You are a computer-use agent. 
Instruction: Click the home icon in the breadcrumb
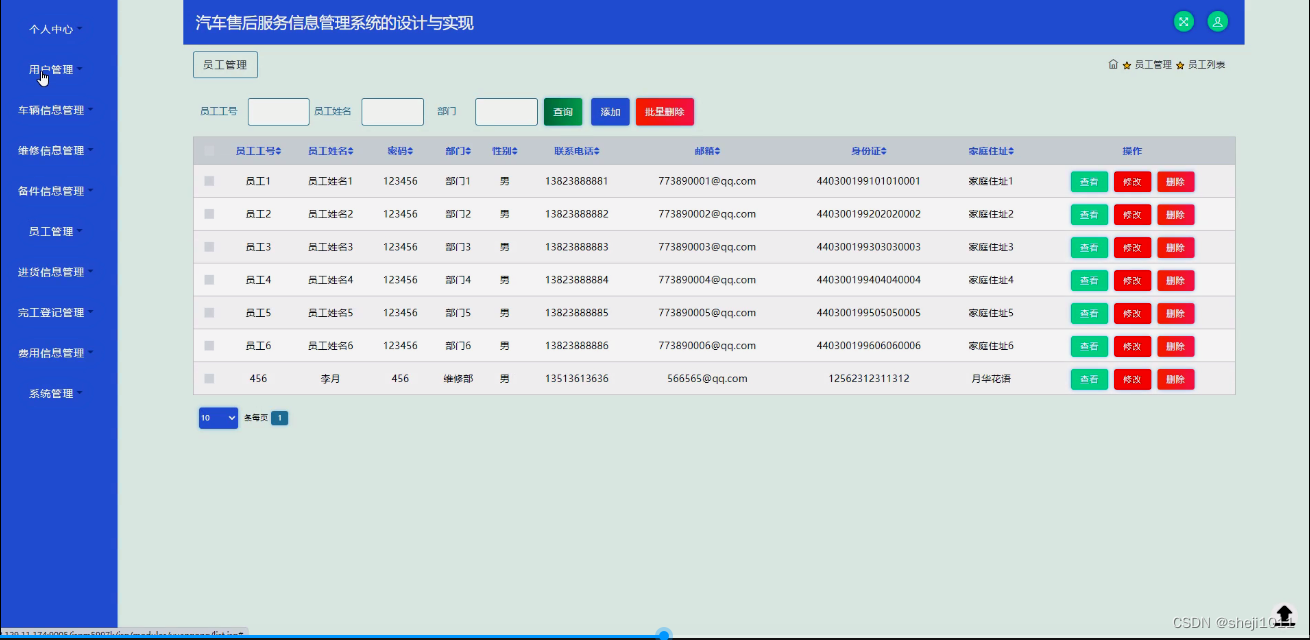click(1113, 63)
